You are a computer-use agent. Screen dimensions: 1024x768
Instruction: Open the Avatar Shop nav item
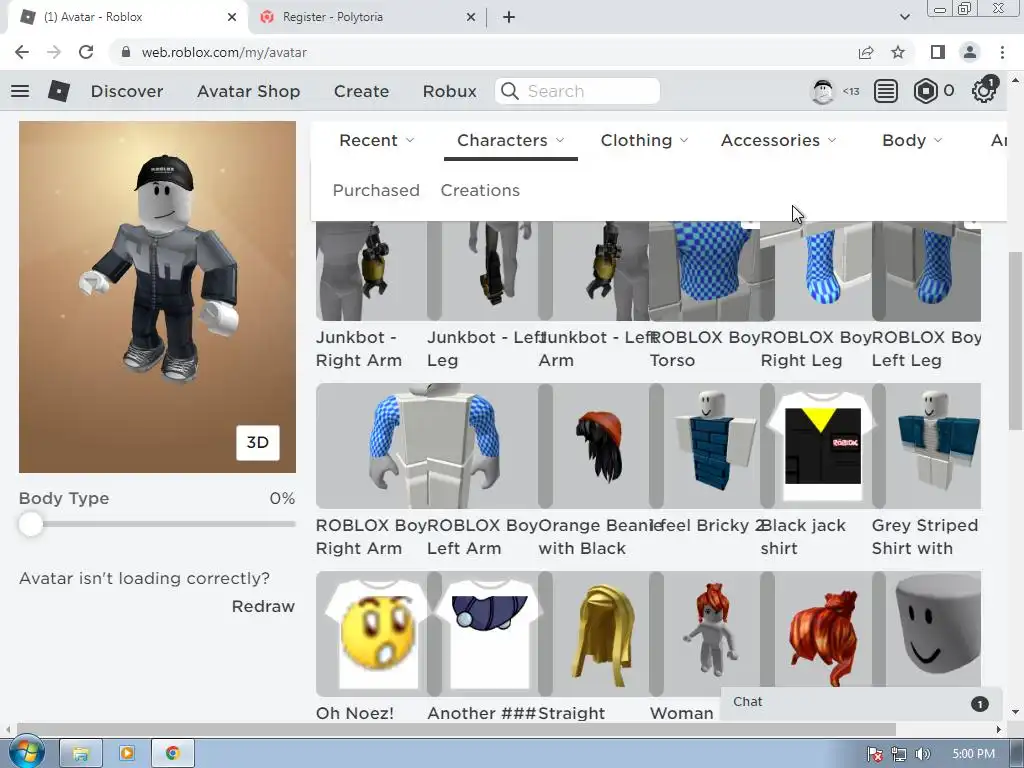click(248, 91)
